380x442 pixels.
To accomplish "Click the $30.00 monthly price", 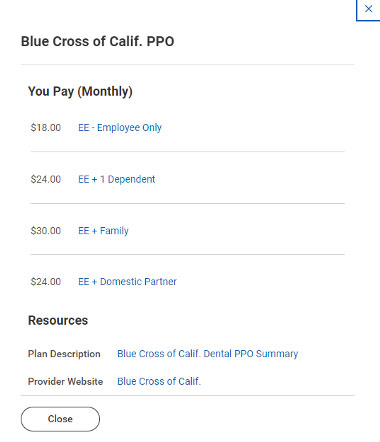I will point(46,231).
